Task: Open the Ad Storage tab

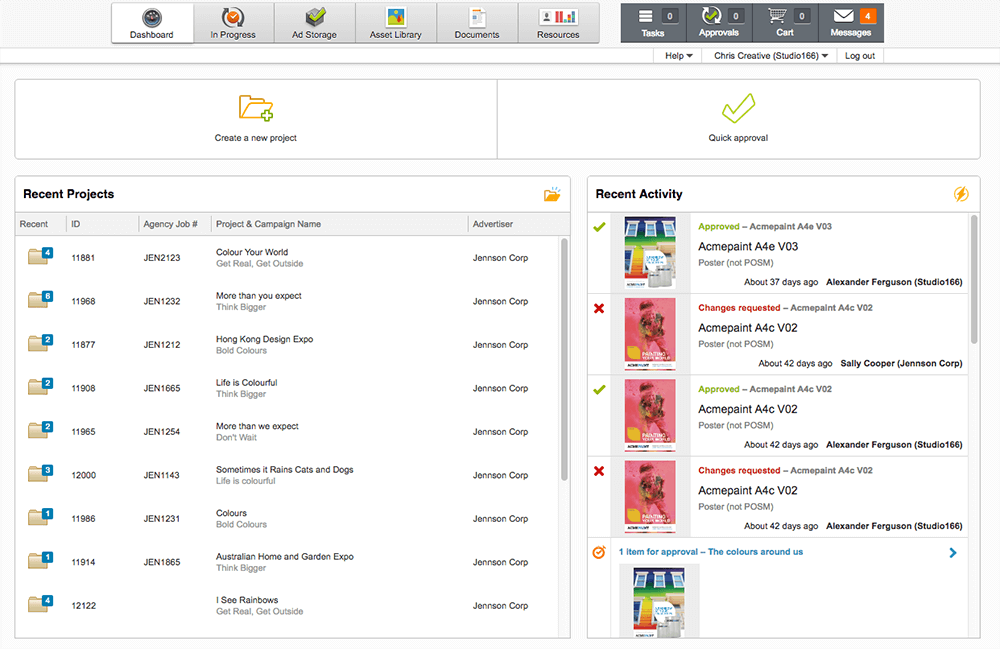Action: coord(314,23)
